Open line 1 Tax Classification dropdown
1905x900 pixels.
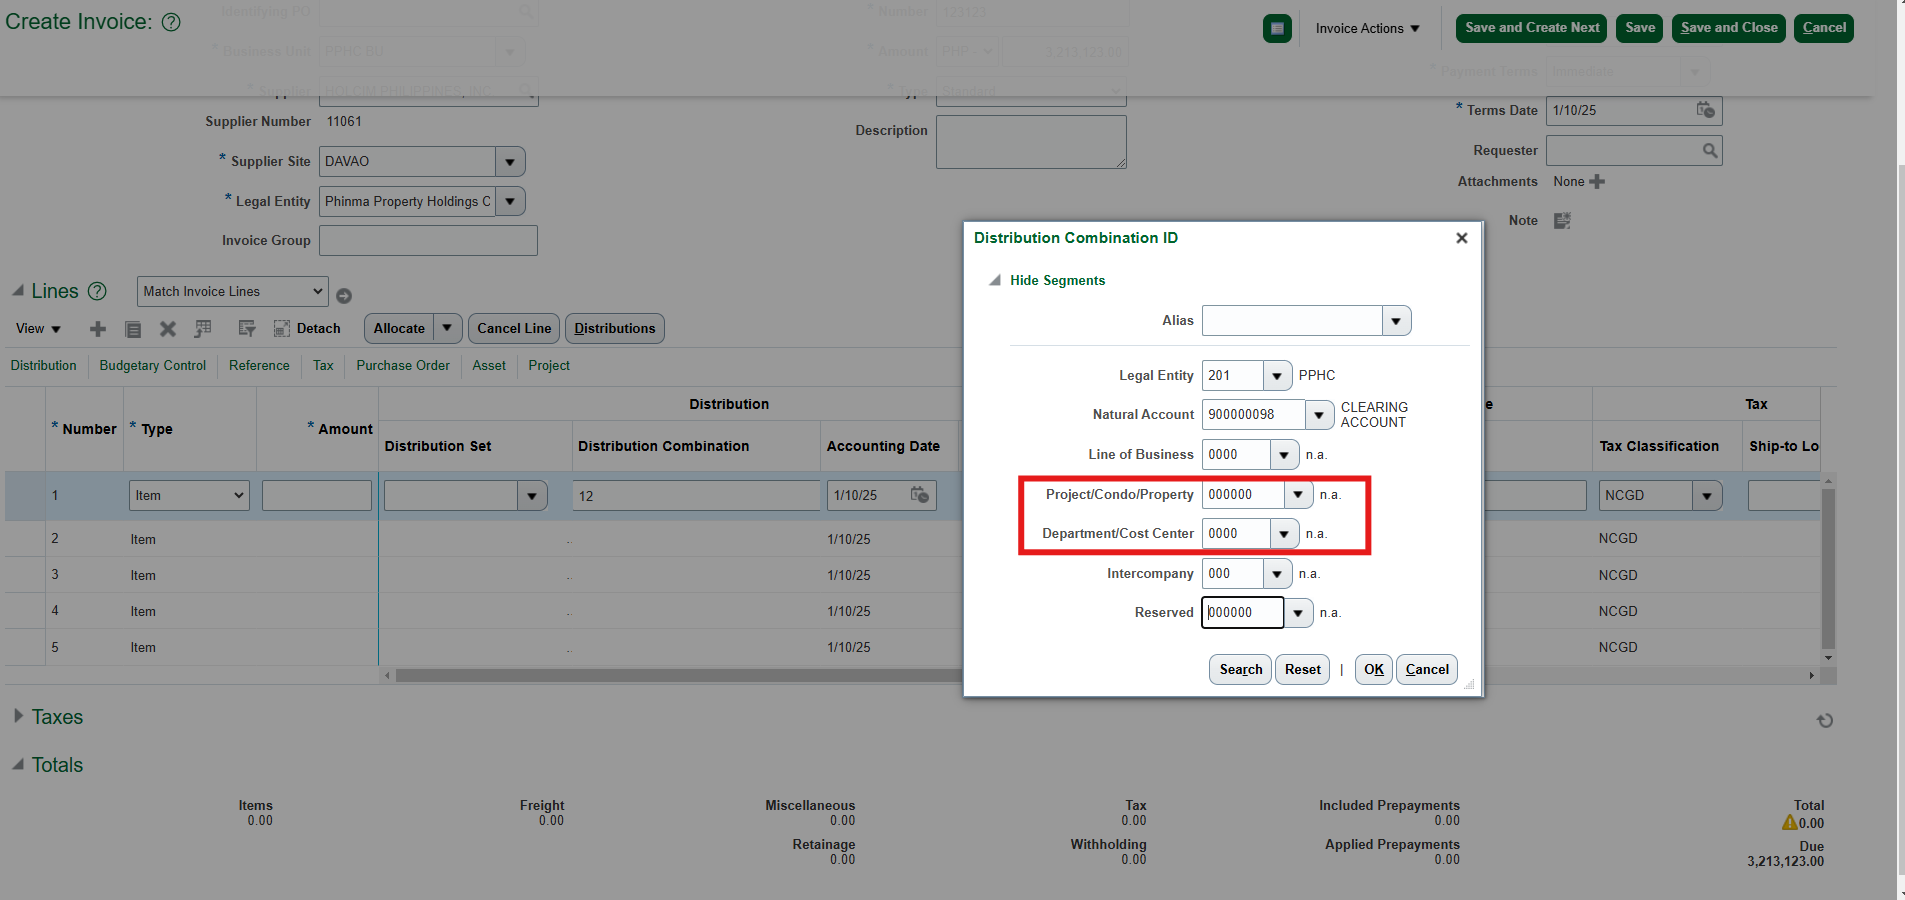click(1707, 496)
